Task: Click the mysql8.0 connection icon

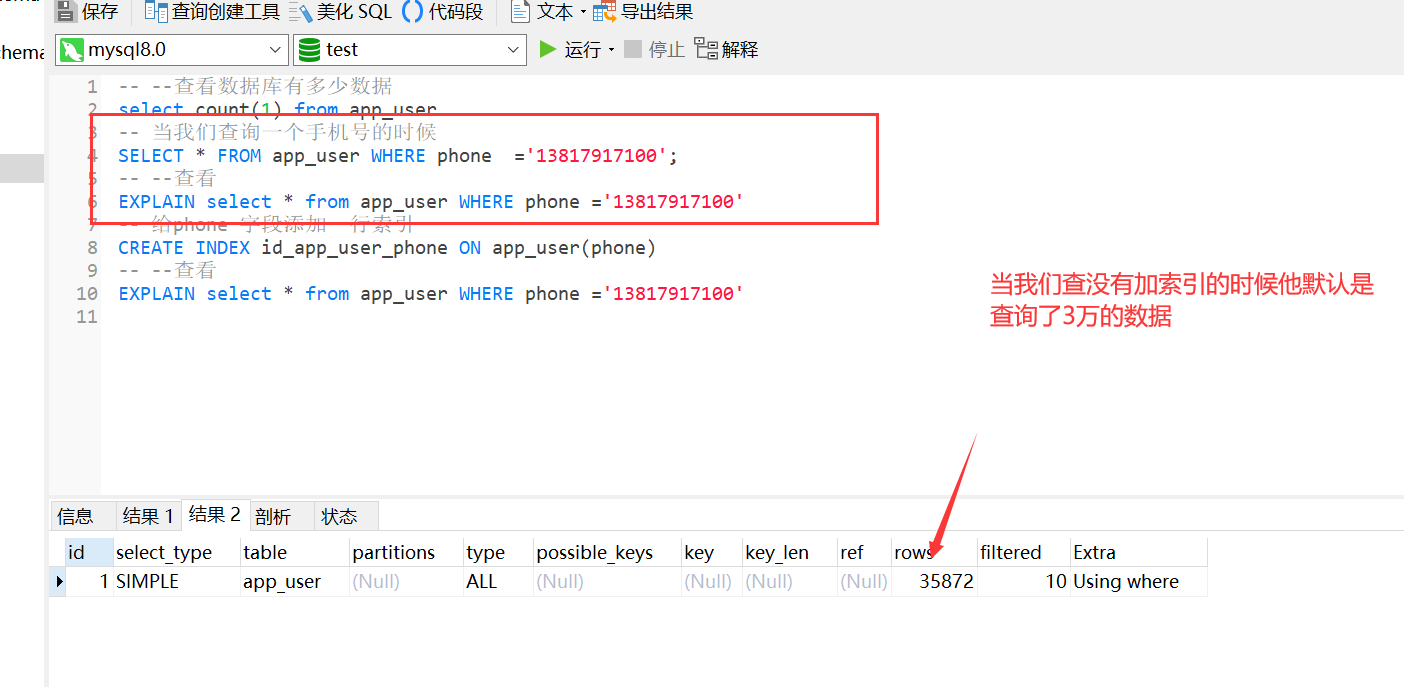Action: 71,50
